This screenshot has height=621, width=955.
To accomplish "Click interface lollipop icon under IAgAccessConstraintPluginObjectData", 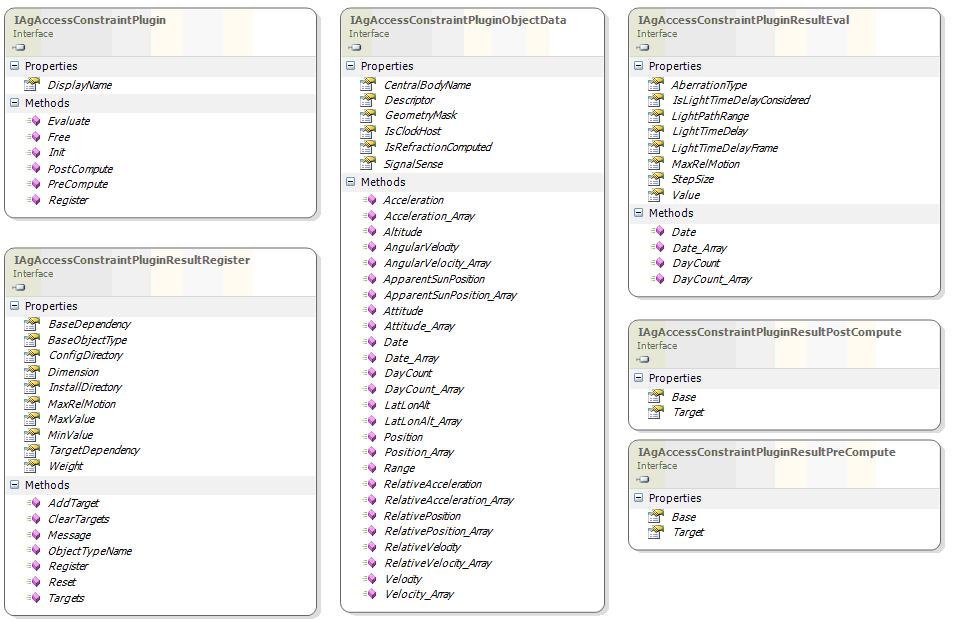I will (x=354, y=47).
